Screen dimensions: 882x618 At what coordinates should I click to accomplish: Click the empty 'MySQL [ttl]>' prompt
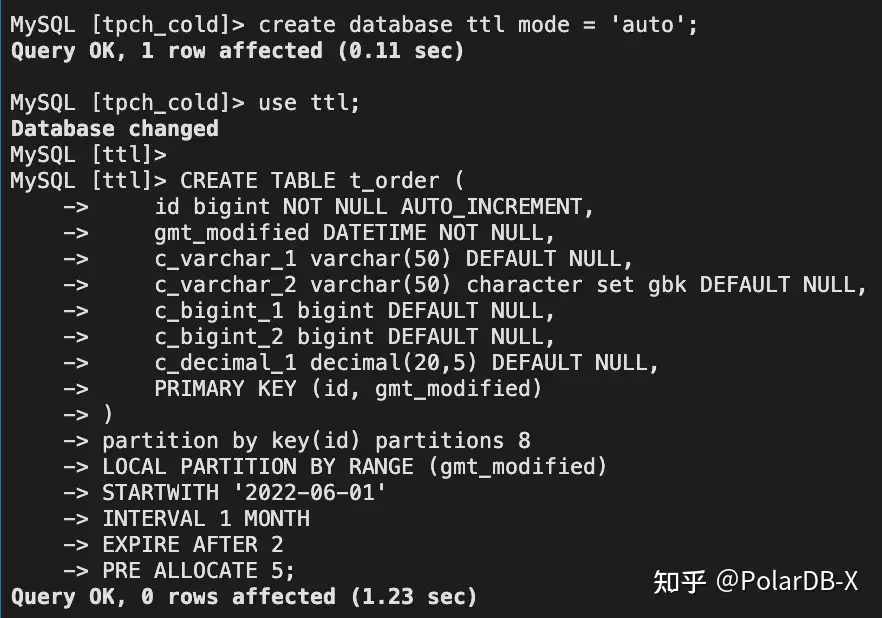tap(88, 155)
